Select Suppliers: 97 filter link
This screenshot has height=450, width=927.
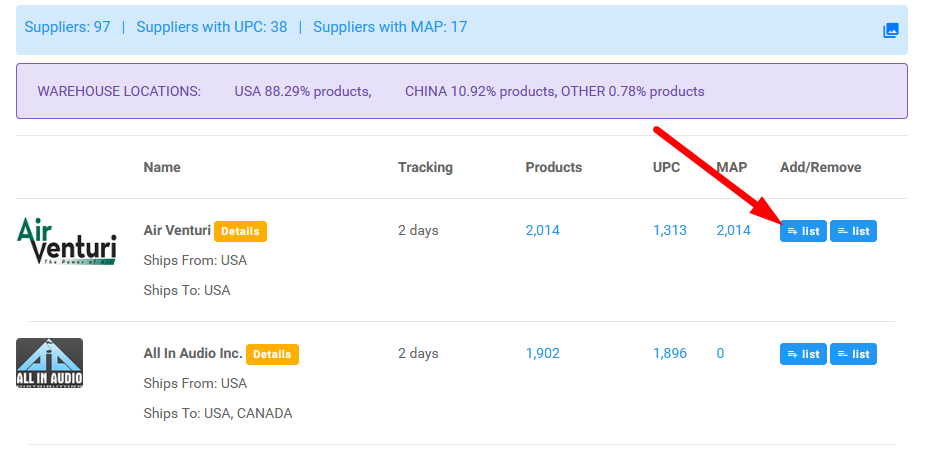pyautogui.click(x=67, y=27)
